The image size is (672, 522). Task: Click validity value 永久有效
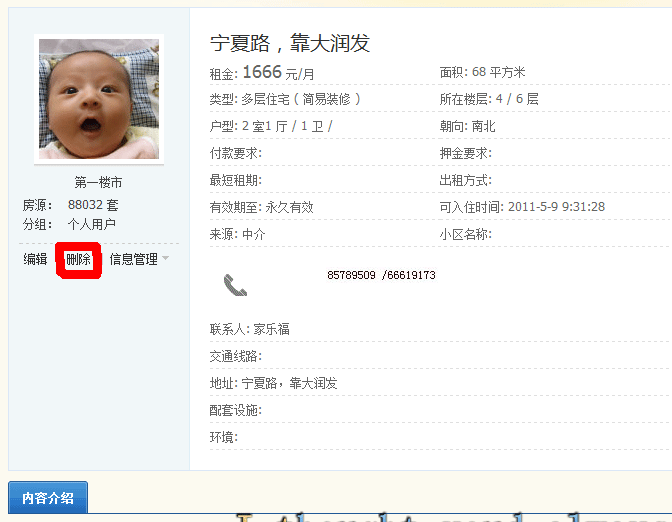pos(289,207)
